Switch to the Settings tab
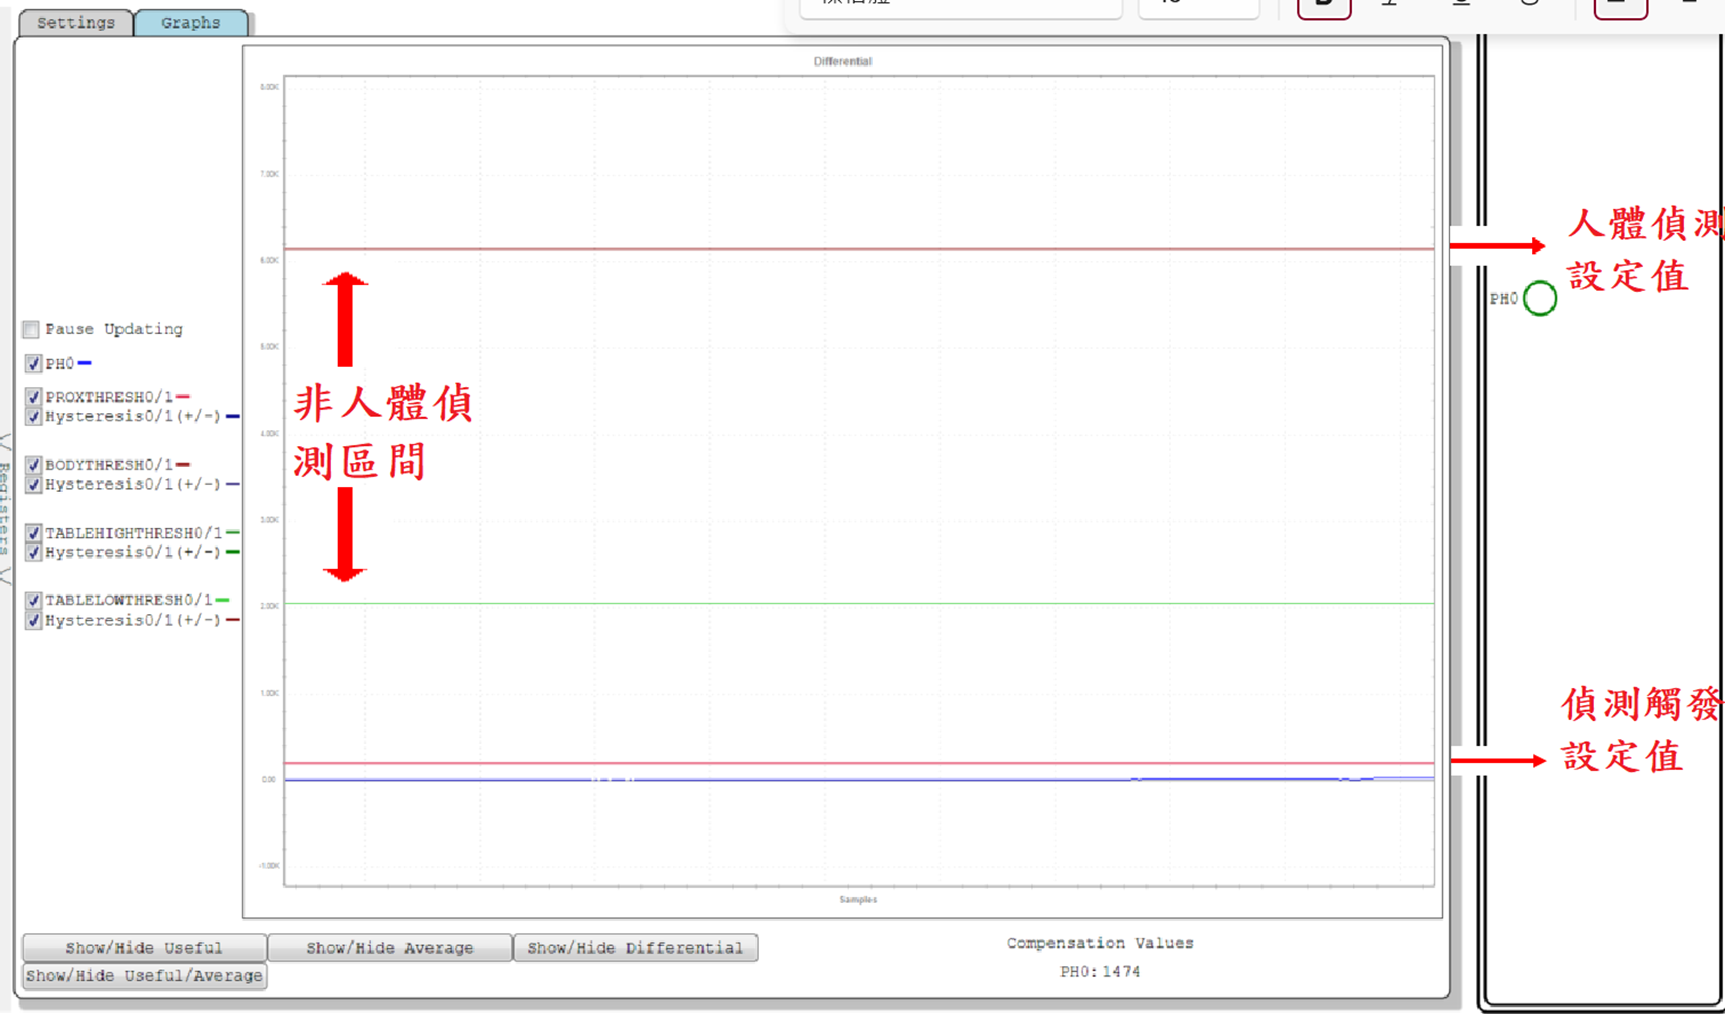 pos(75,22)
